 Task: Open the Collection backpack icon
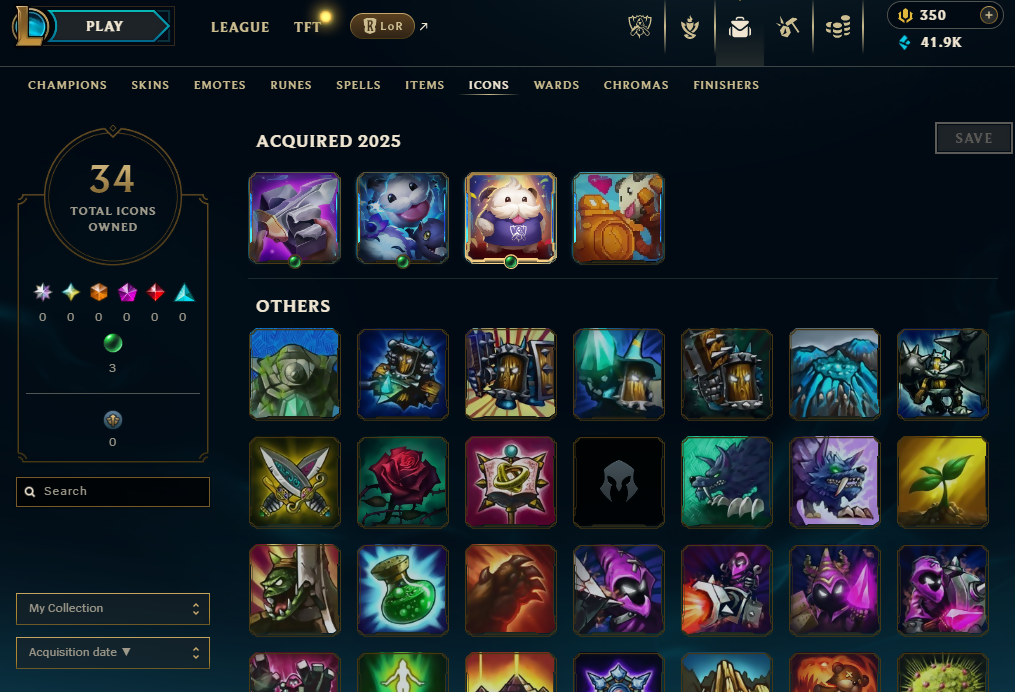(739, 27)
